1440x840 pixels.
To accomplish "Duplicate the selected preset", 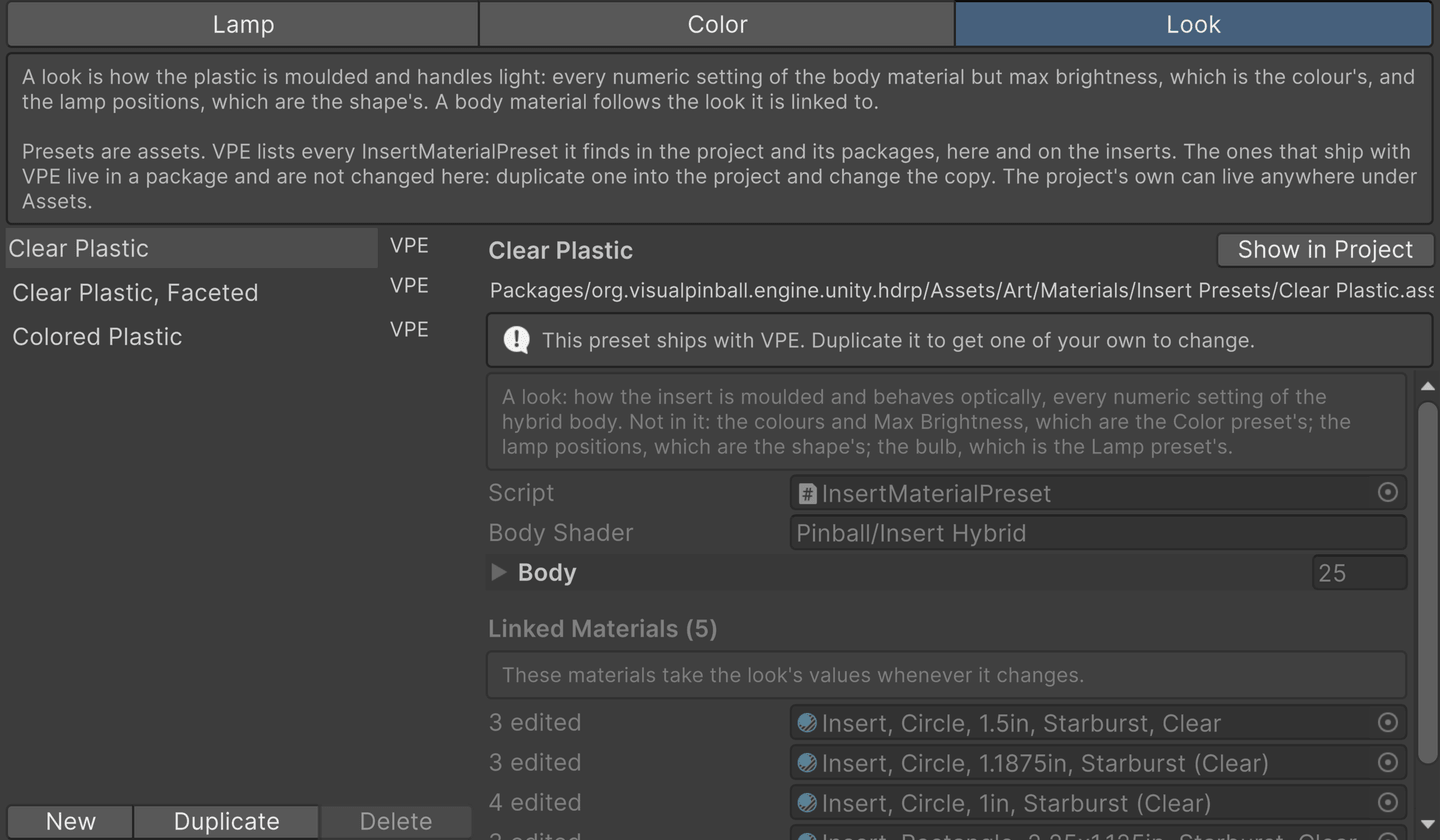I will point(226,821).
